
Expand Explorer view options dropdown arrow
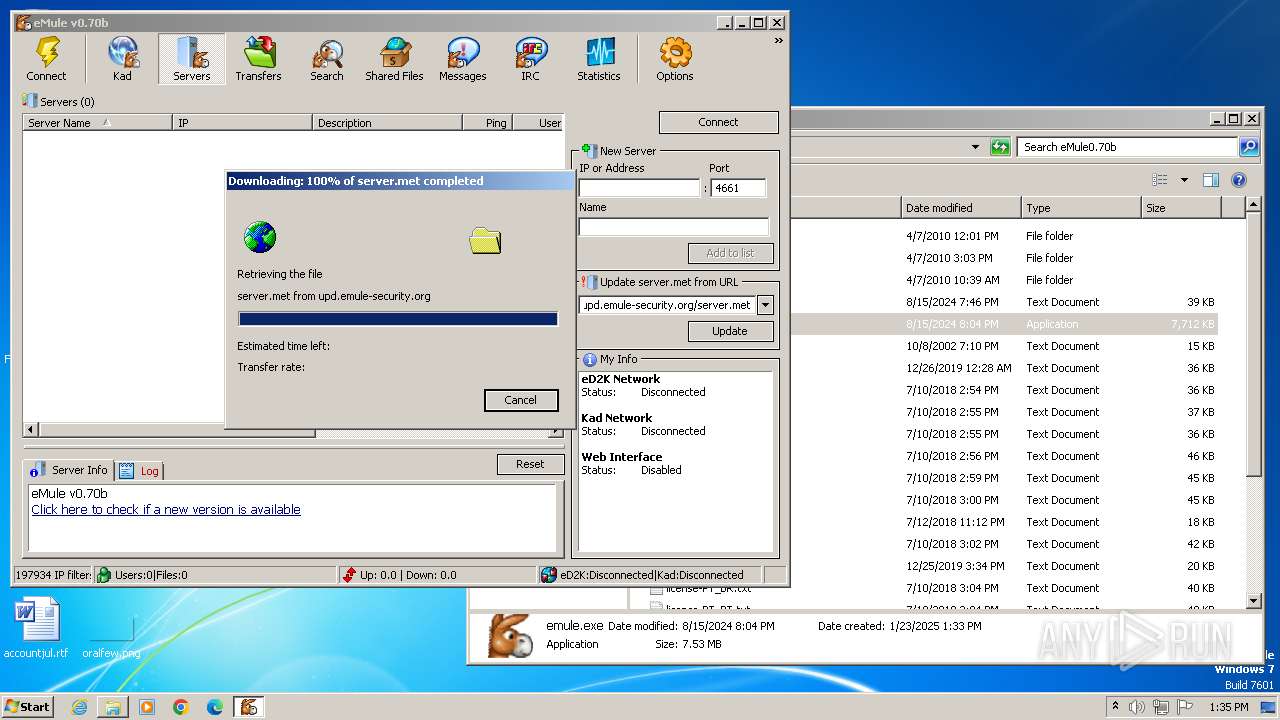tap(1184, 181)
